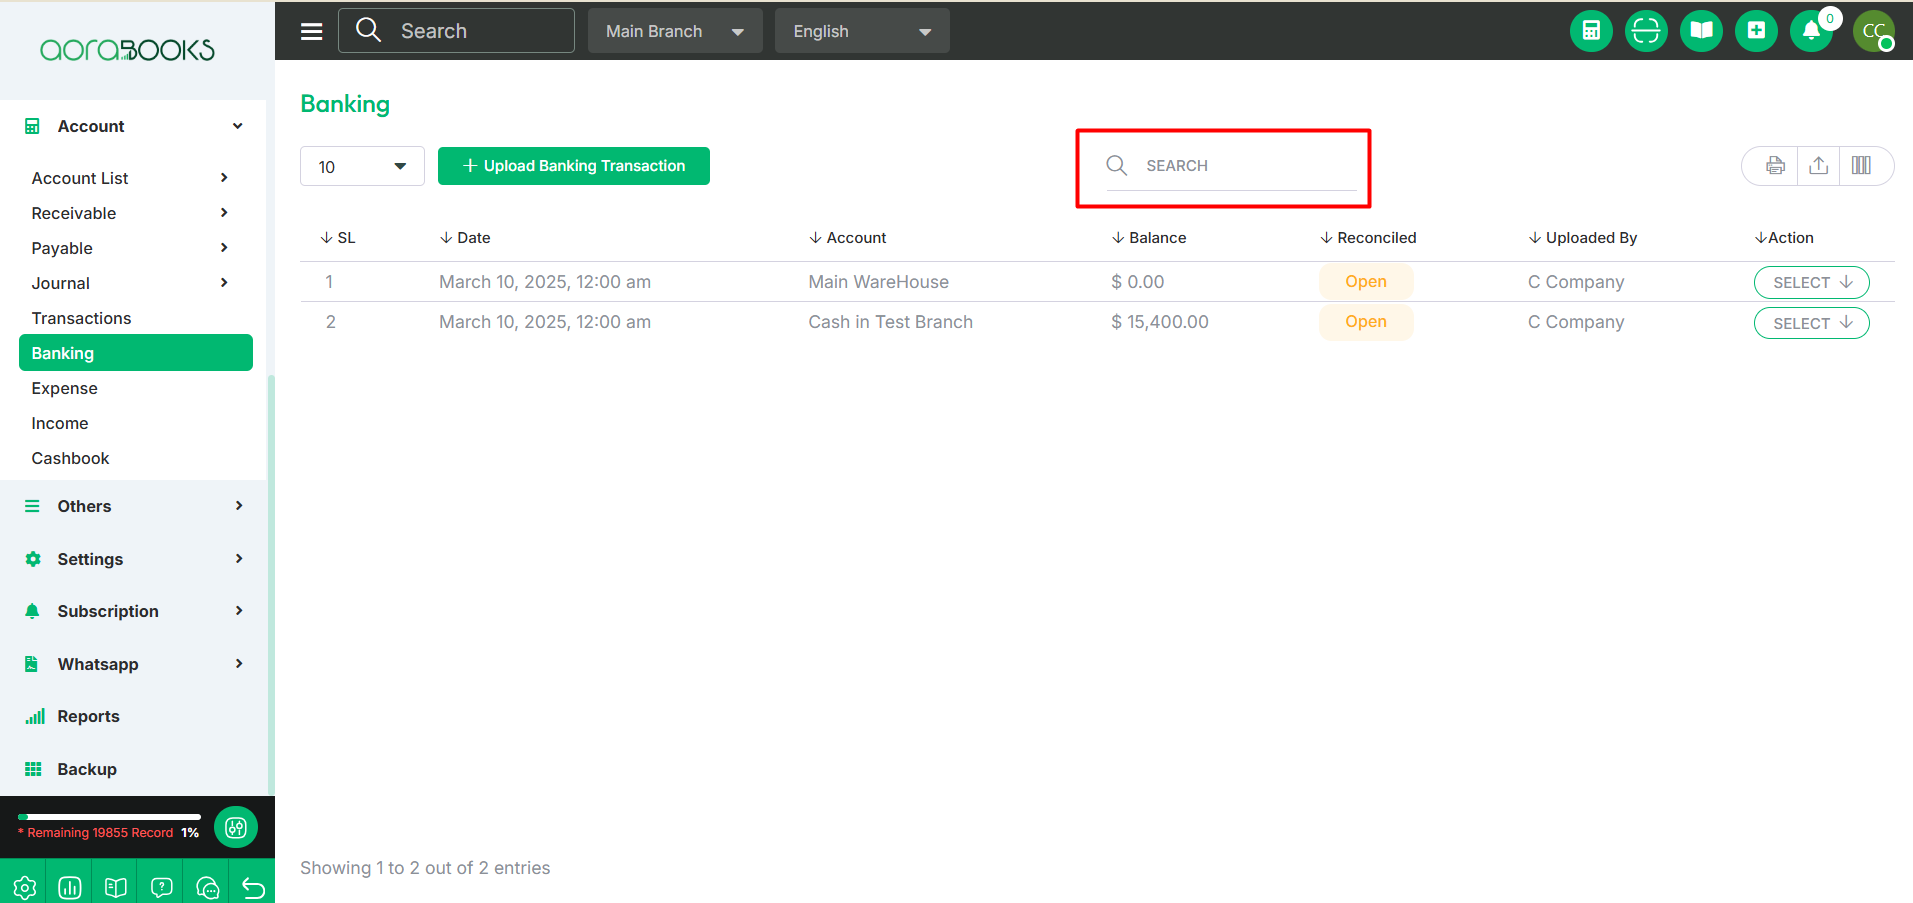This screenshot has width=1913, height=903.
Task: Click the aoraBOOKS logo
Action: (x=127, y=50)
